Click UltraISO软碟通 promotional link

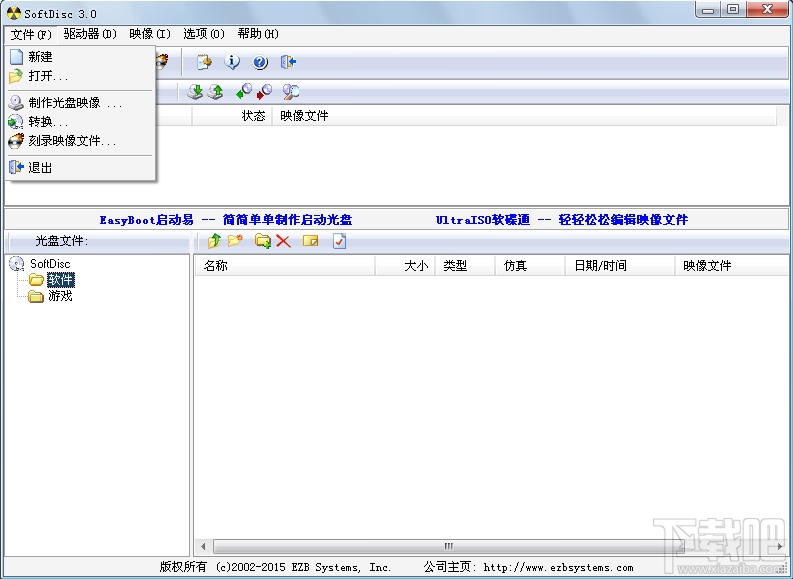[x=562, y=220]
